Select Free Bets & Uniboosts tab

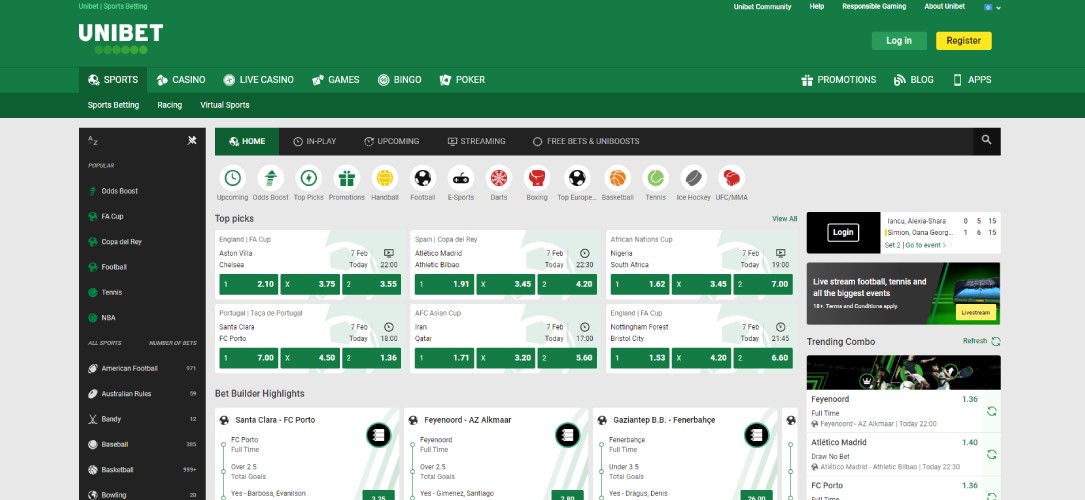tap(586, 141)
